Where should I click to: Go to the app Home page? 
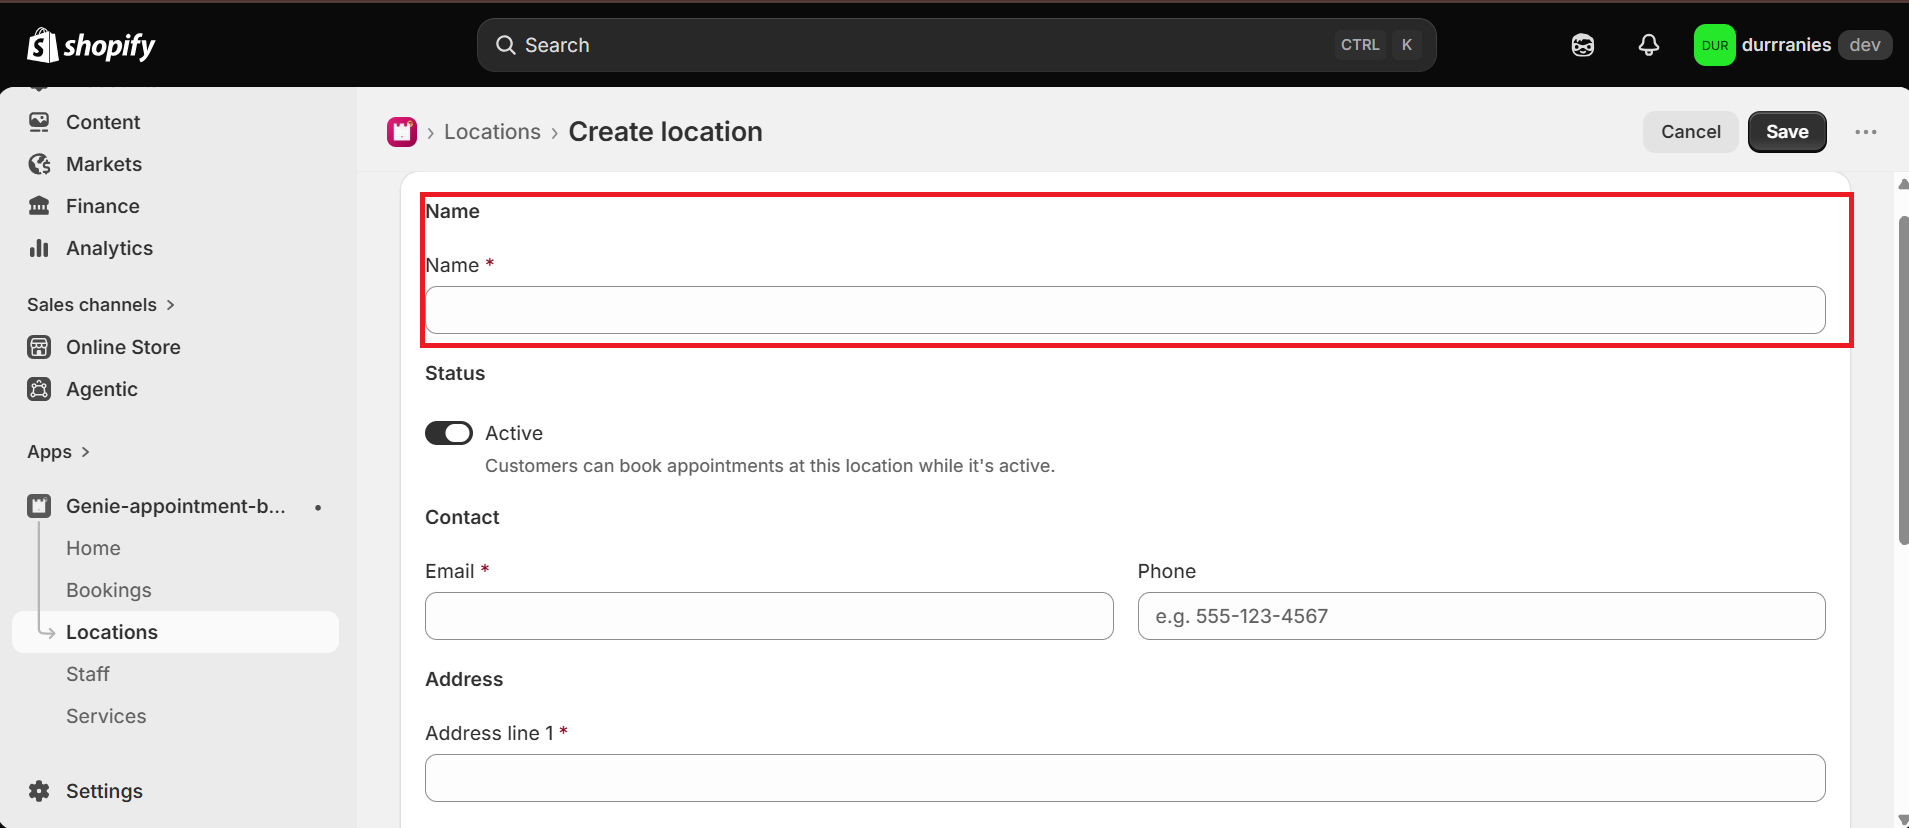tap(93, 548)
